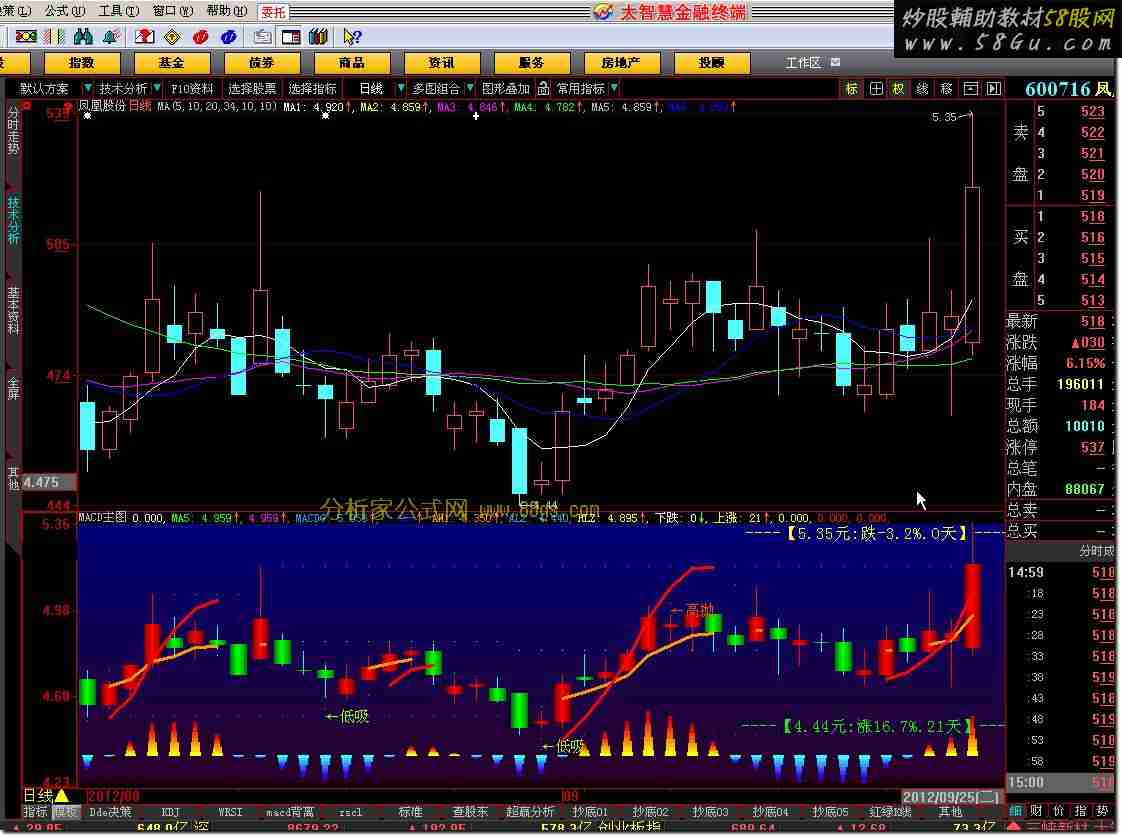
Task: Go to the 债券 section
Action: coord(262,63)
